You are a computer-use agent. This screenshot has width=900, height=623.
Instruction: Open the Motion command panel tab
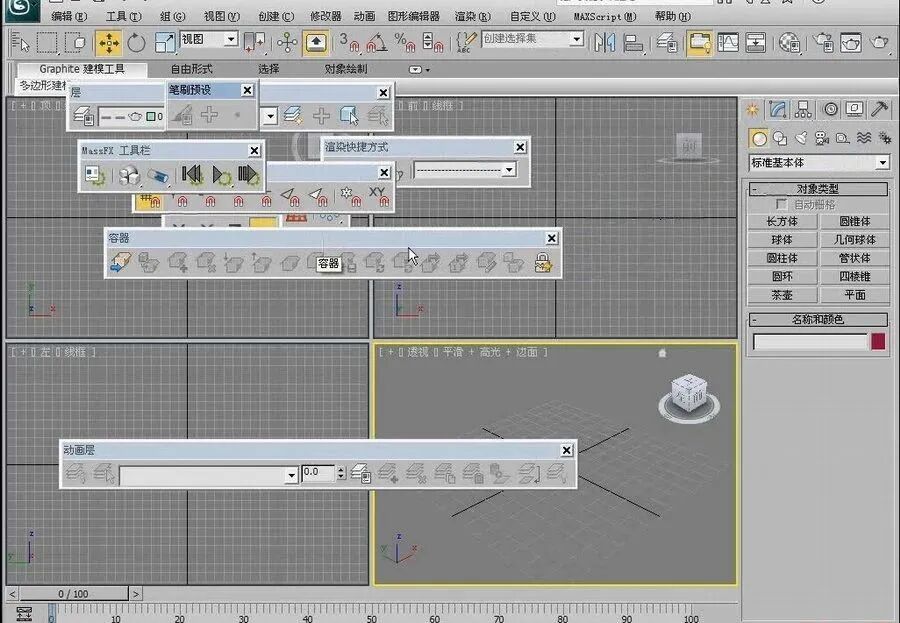[830, 109]
